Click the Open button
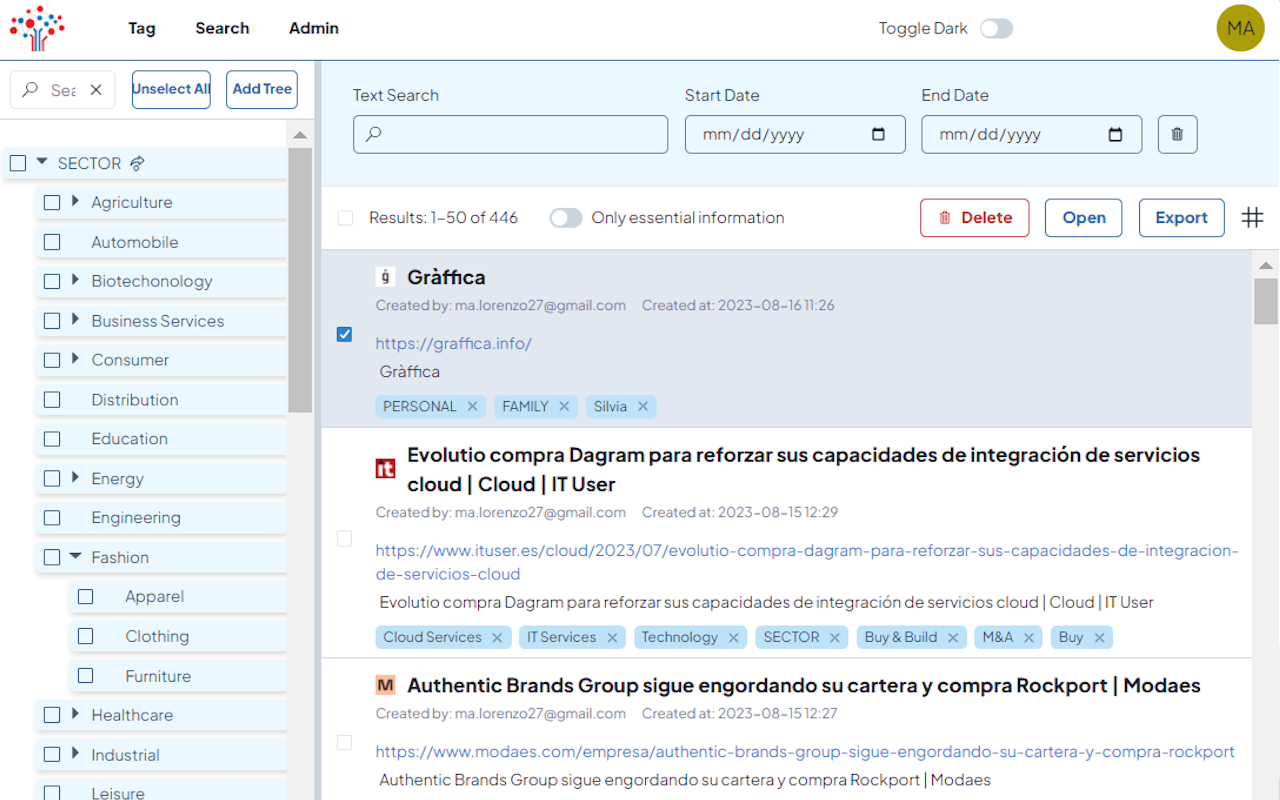1280x800 pixels. point(1084,218)
